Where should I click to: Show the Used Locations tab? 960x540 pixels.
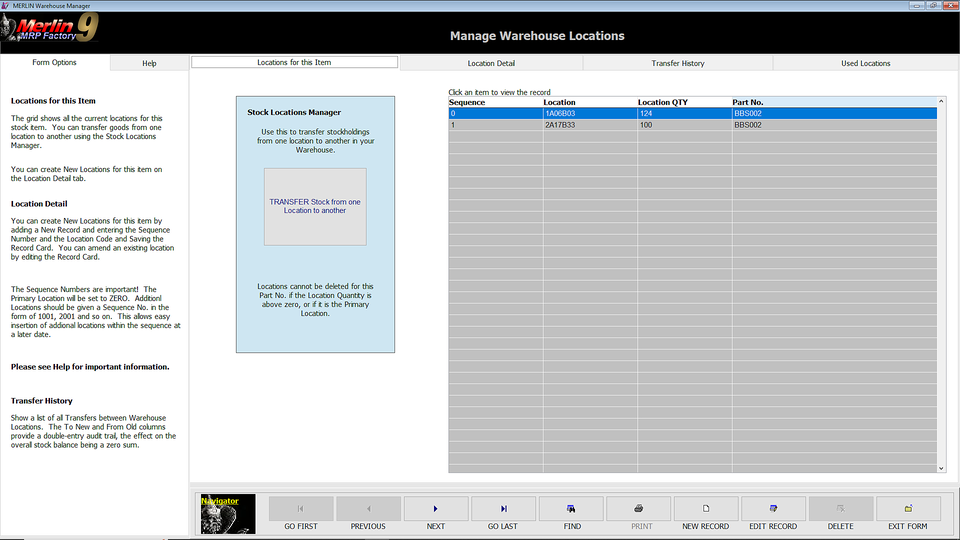[x=865, y=63]
